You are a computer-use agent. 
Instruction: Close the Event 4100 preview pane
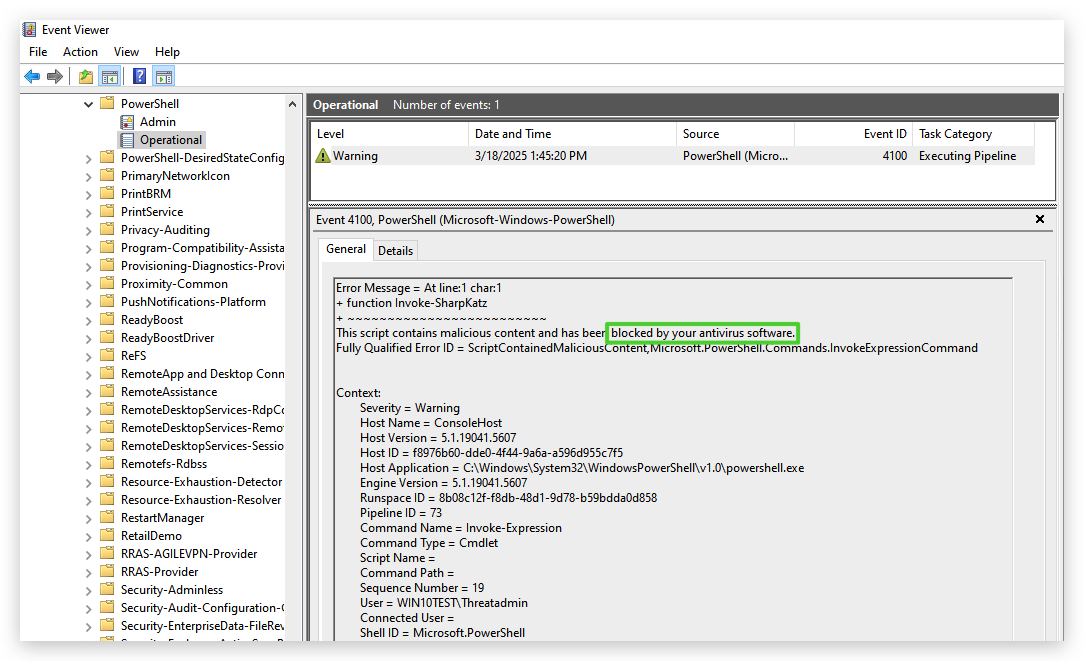[x=1040, y=219]
